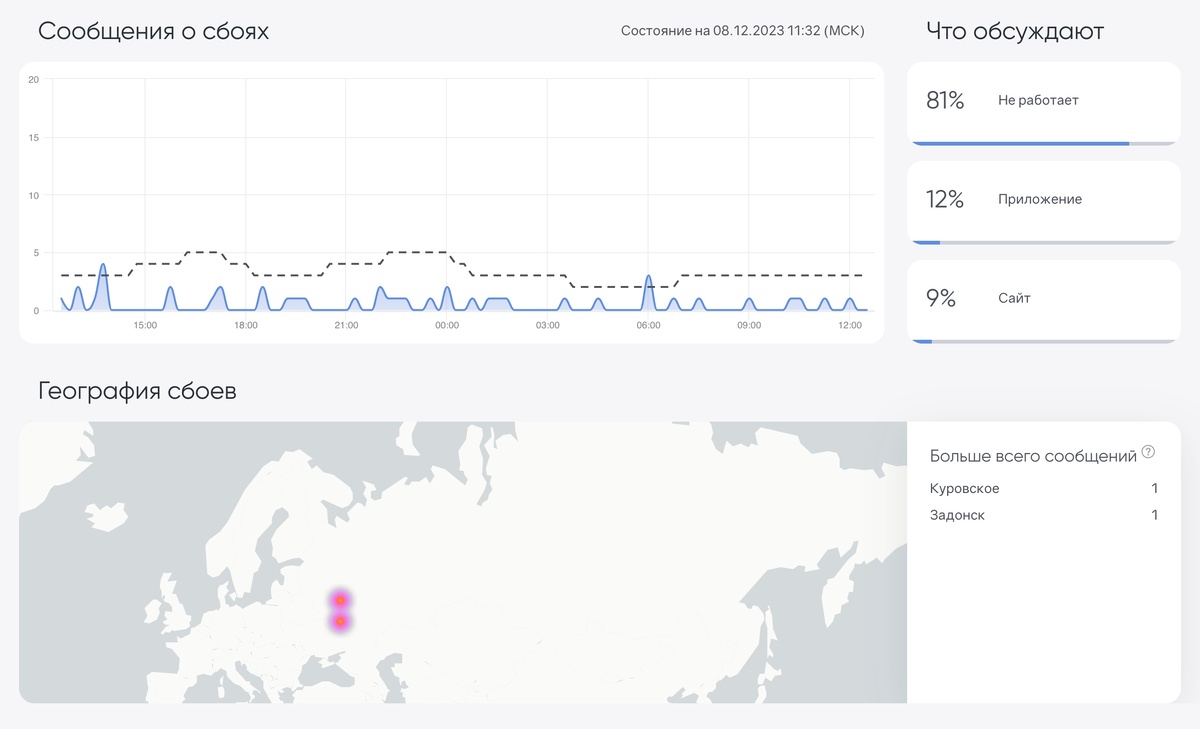Click the "География сбоев" heading

pyautogui.click(x=137, y=391)
